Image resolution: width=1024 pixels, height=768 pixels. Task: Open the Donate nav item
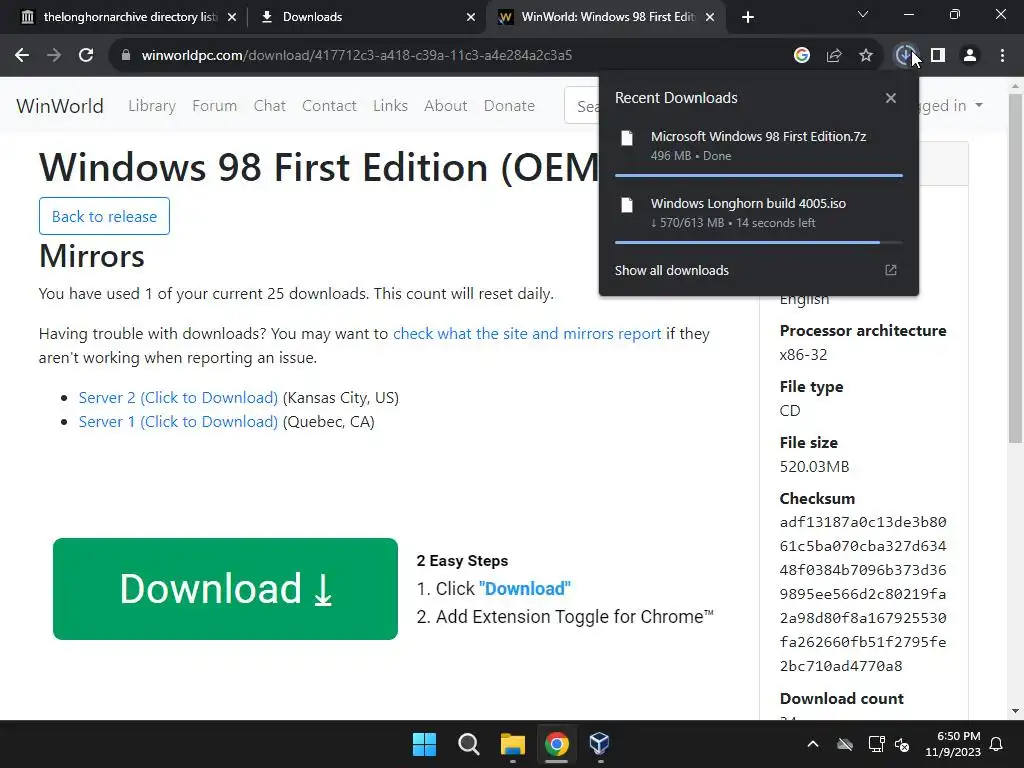(509, 106)
